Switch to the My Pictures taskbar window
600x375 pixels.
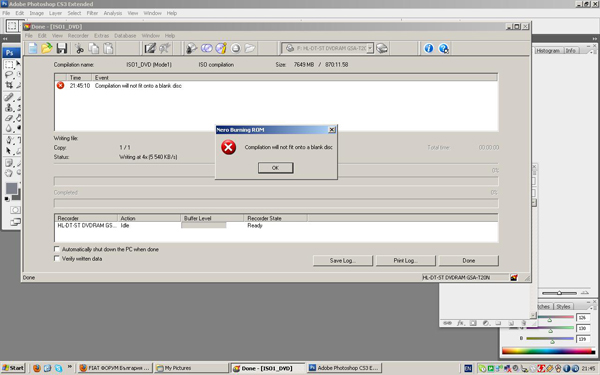point(191,368)
